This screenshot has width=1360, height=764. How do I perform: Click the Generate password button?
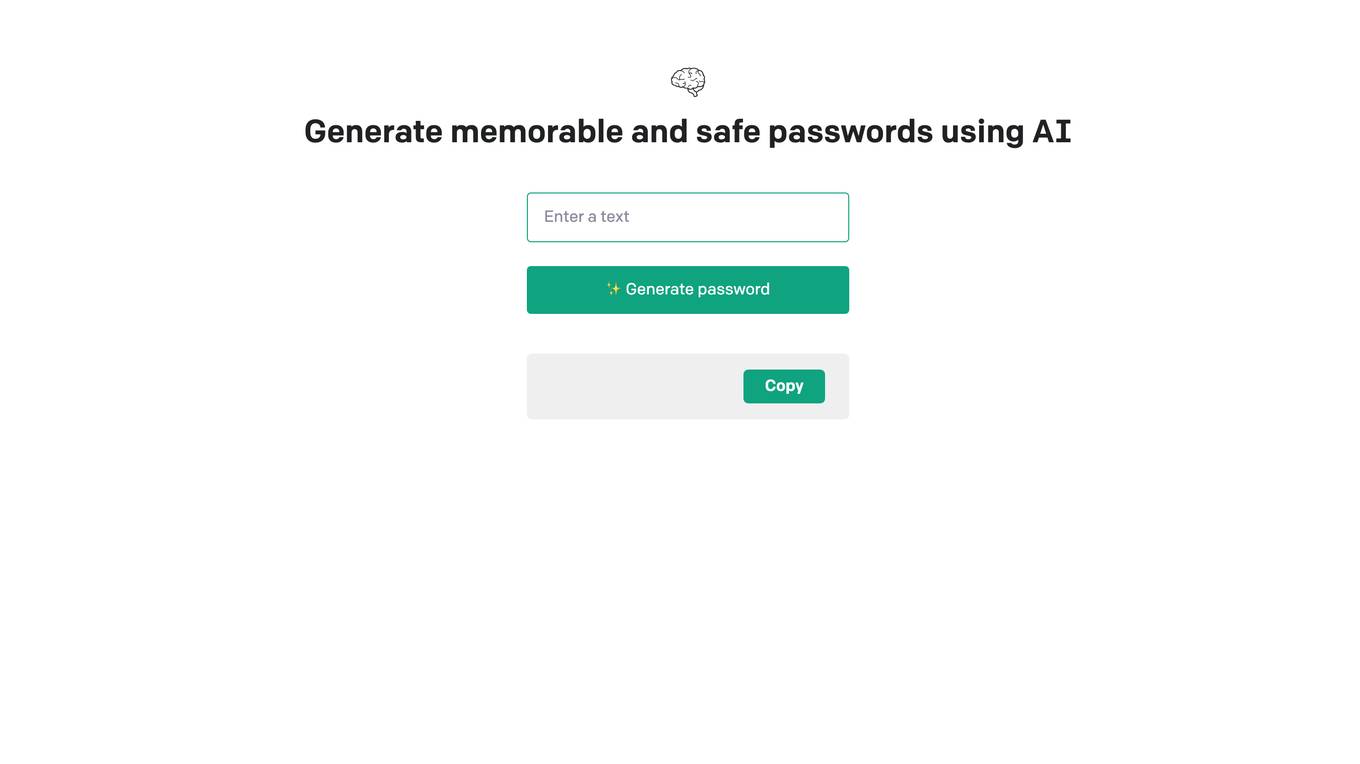pos(688,290)
